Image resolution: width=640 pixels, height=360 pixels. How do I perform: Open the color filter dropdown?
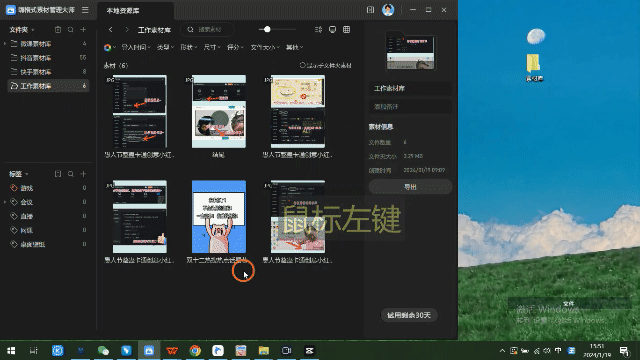109,47
